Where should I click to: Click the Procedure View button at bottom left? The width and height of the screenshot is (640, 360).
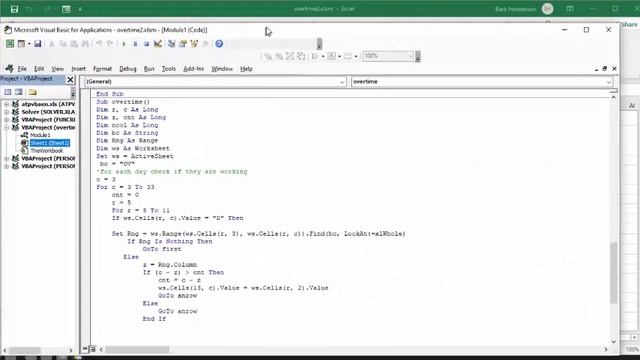(x=85, y=349)
